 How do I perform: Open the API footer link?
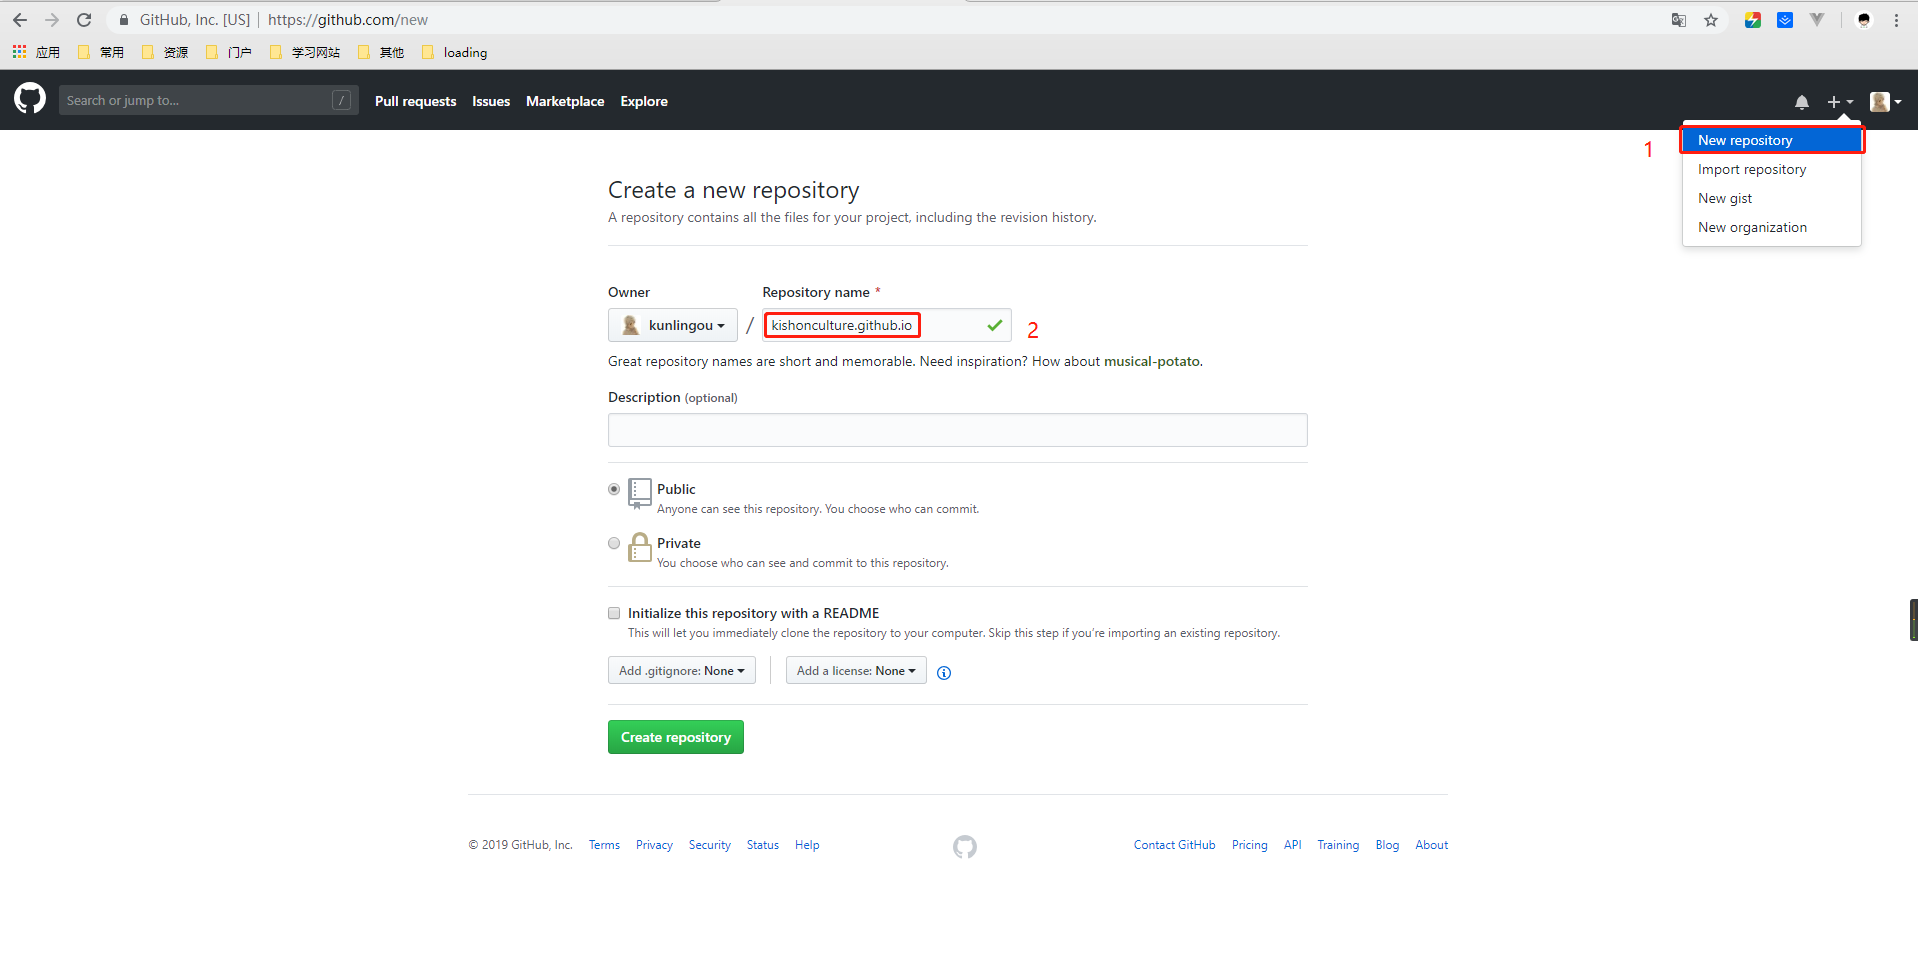[x=1293, y=845]
